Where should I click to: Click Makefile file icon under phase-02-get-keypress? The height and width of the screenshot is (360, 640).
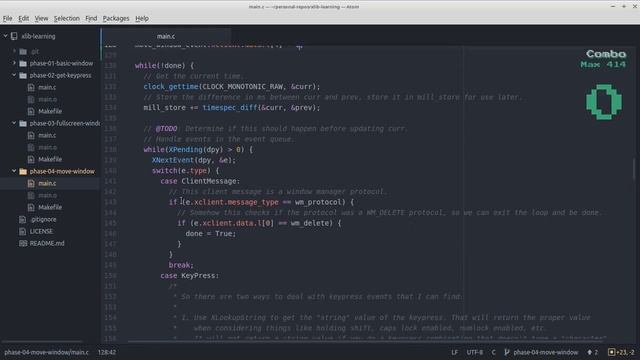tap(31, 111)
